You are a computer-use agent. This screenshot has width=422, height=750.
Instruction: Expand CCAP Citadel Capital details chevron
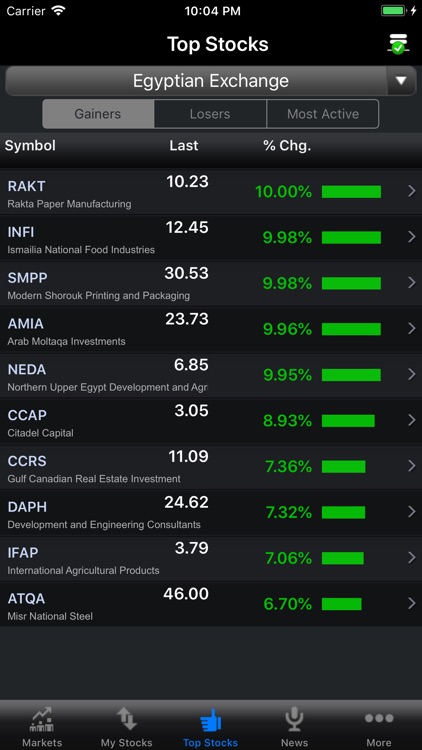411,420
